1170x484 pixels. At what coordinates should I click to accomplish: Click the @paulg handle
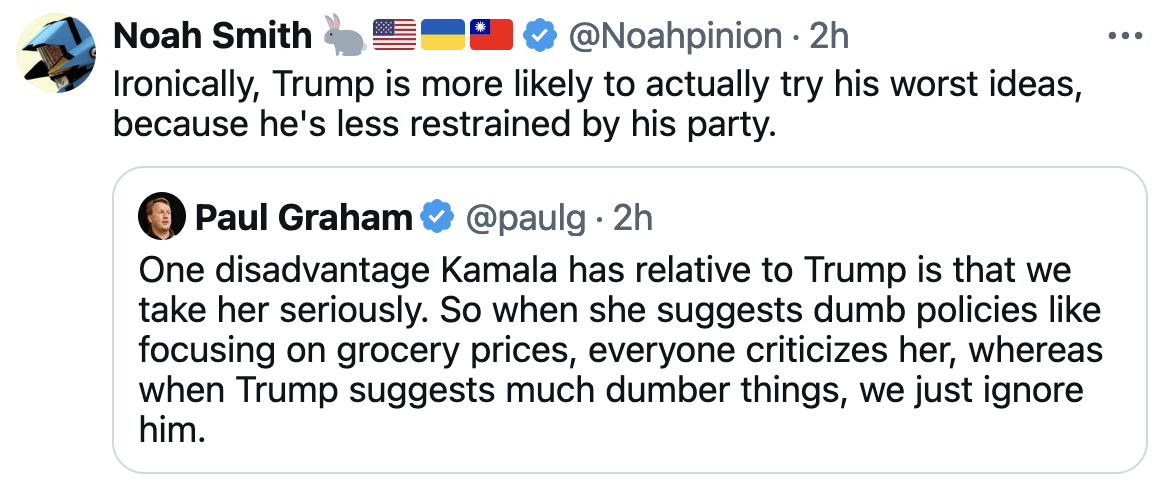point(522,217)
